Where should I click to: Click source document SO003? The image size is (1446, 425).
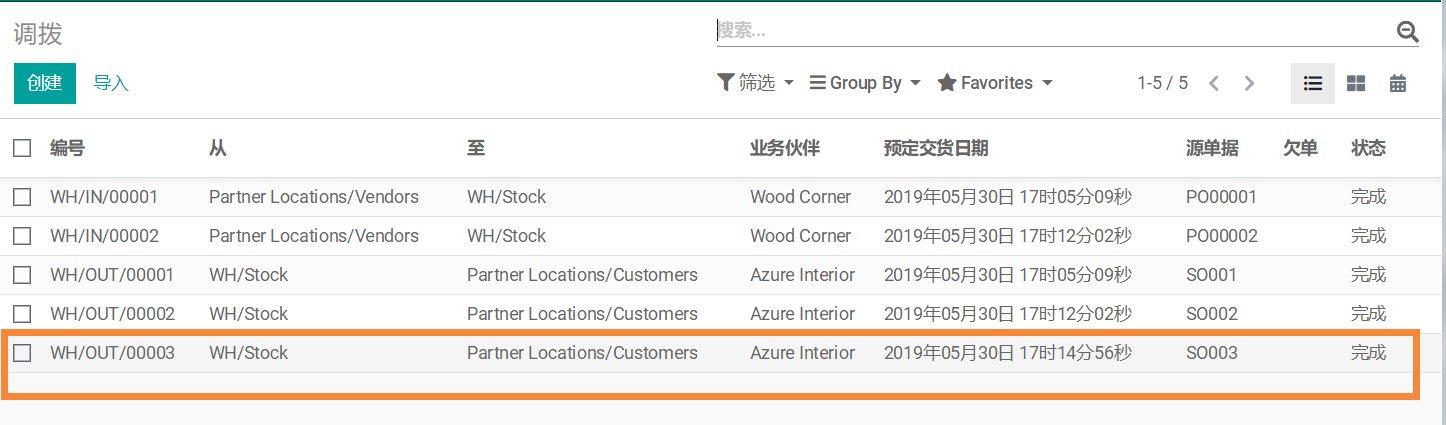click(1212, 353)
